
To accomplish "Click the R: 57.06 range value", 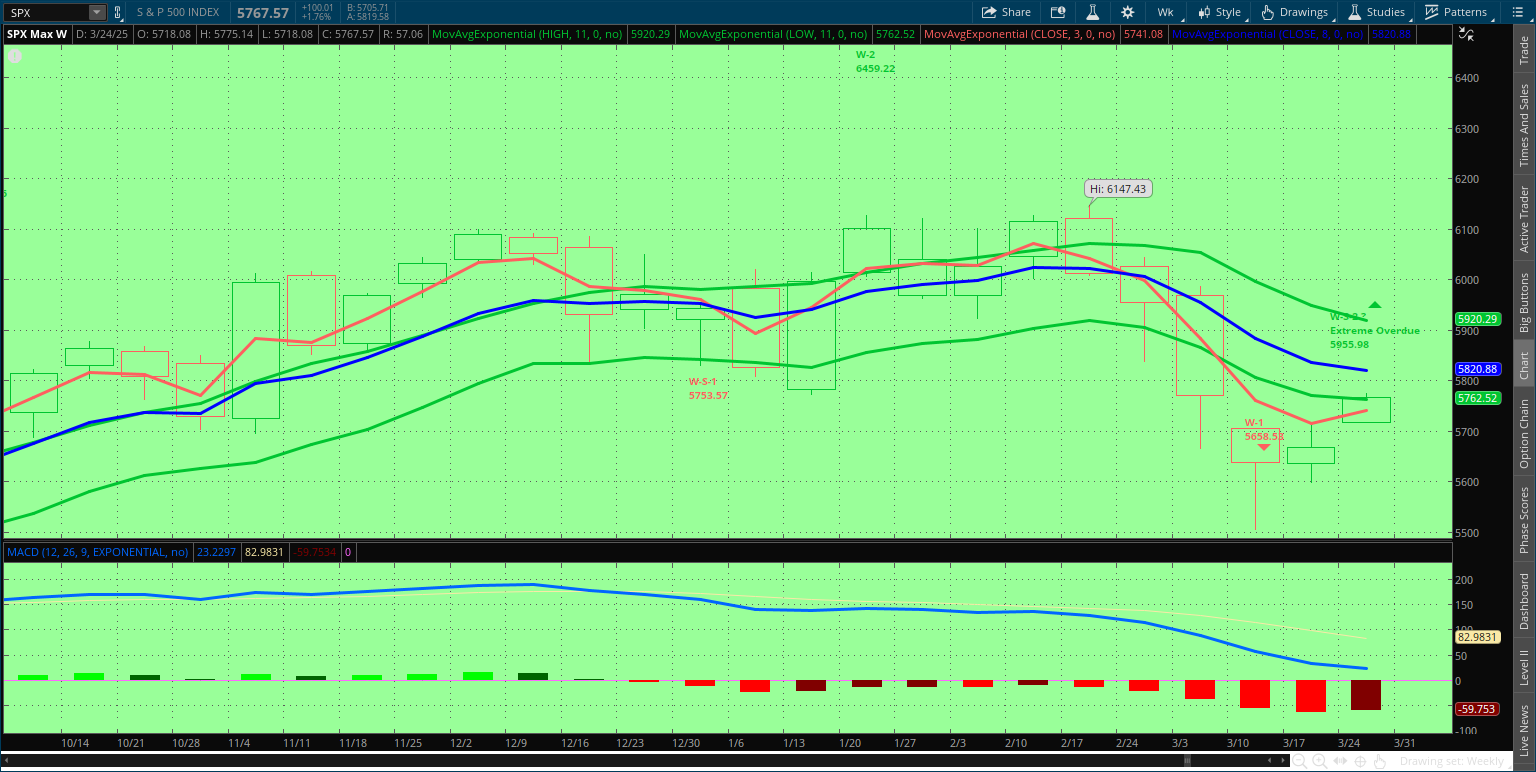I will pos(403,34).
